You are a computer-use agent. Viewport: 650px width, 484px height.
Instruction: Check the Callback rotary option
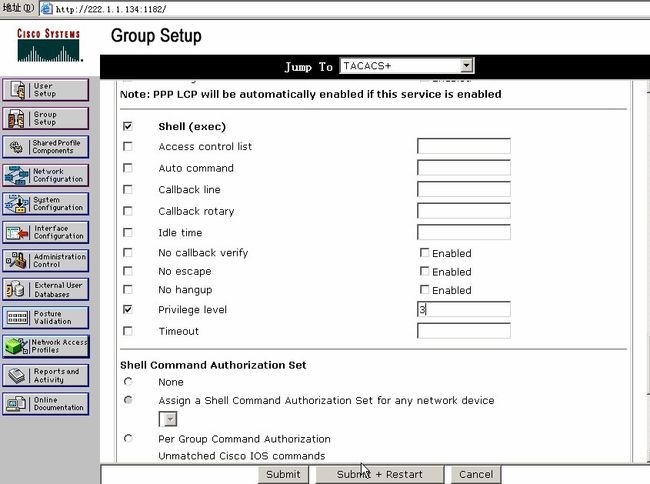[x=128, y=211]
